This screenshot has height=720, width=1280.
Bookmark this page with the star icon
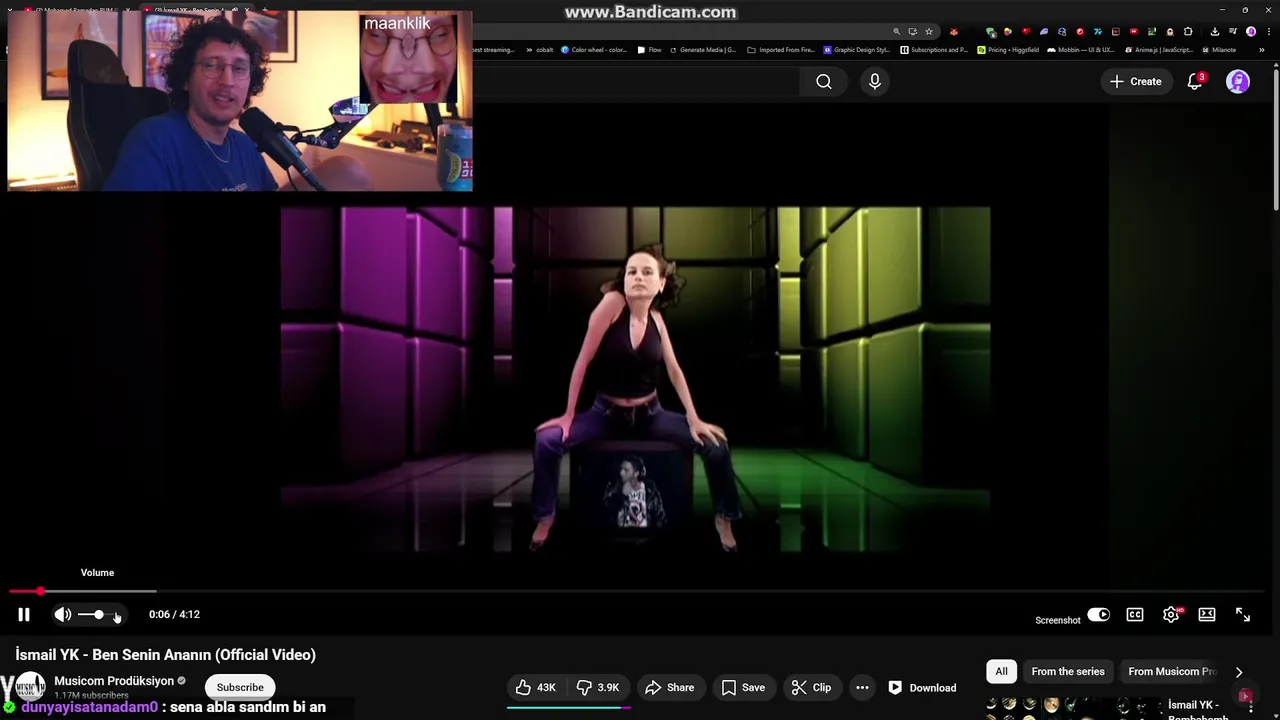pyautogui.click(x=929, y=32)
